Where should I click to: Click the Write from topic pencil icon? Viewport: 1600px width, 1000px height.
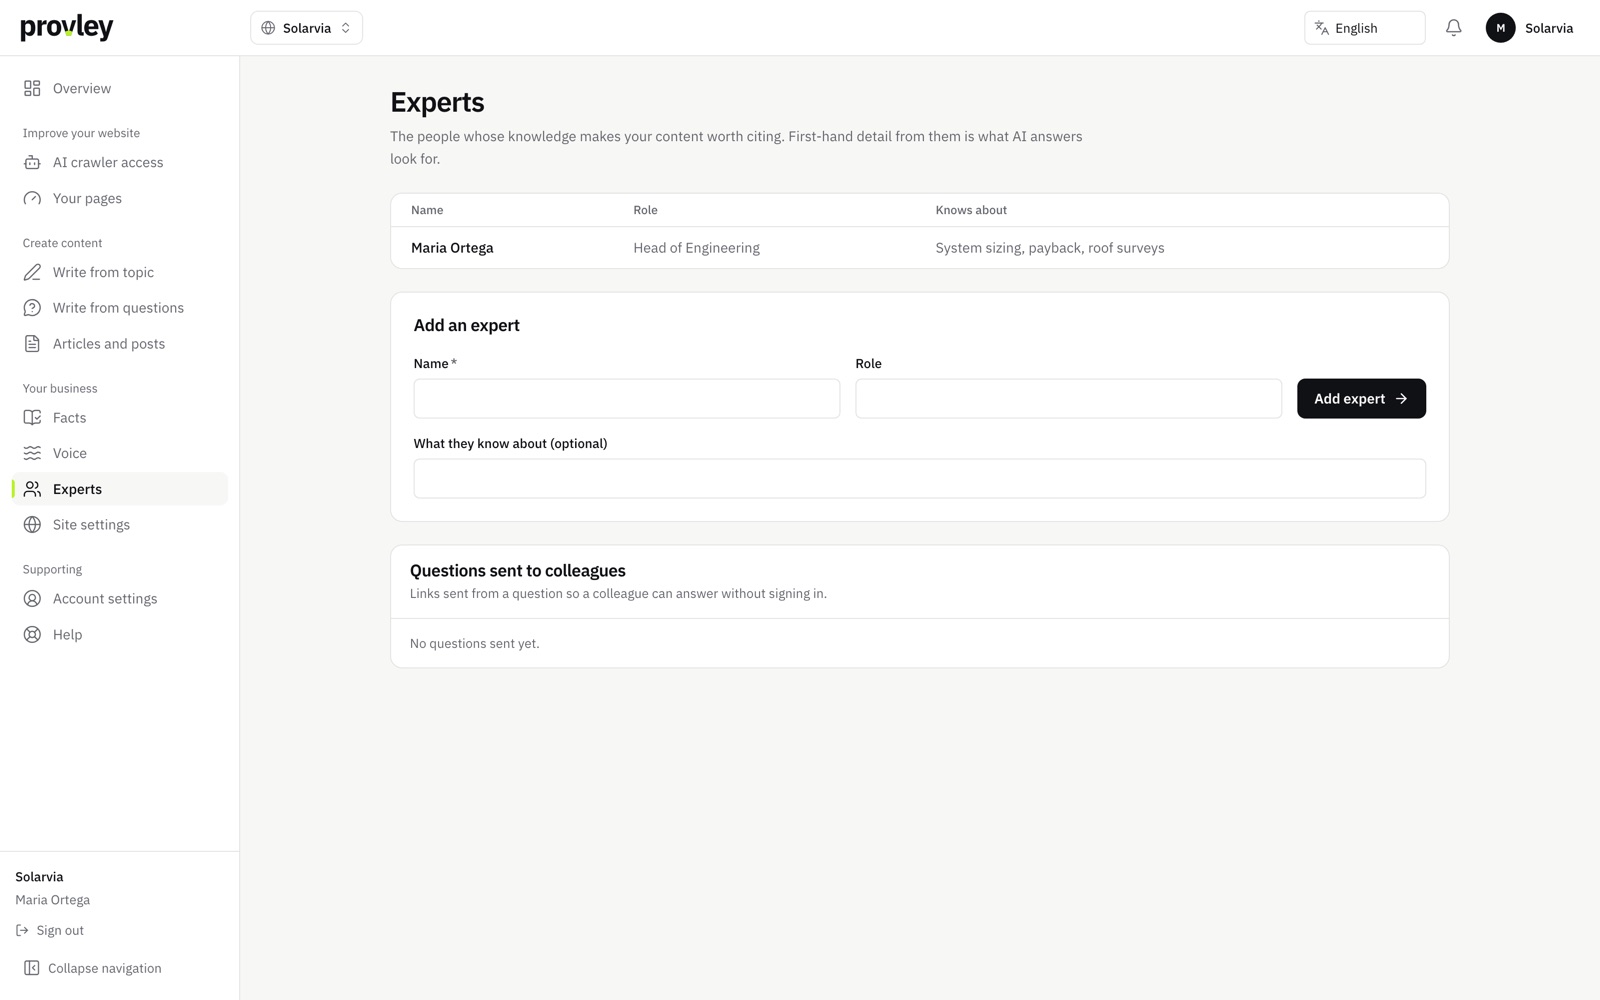pyautogui.click(x=32, y=272)
